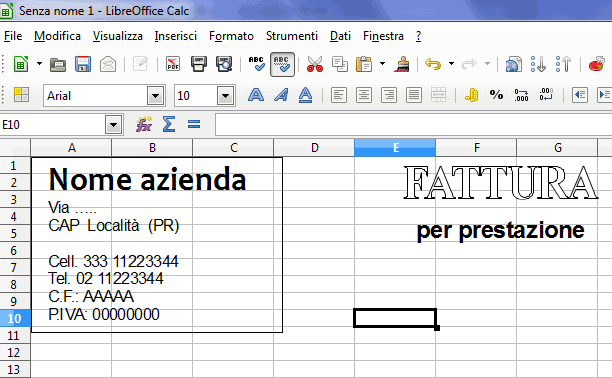Open the Styles and Formatting icon

pyautogui.click(x=21, y=95)
